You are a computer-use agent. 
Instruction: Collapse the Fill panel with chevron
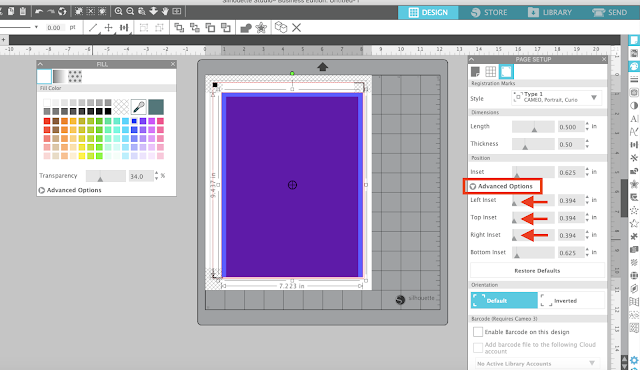(40, 64)
